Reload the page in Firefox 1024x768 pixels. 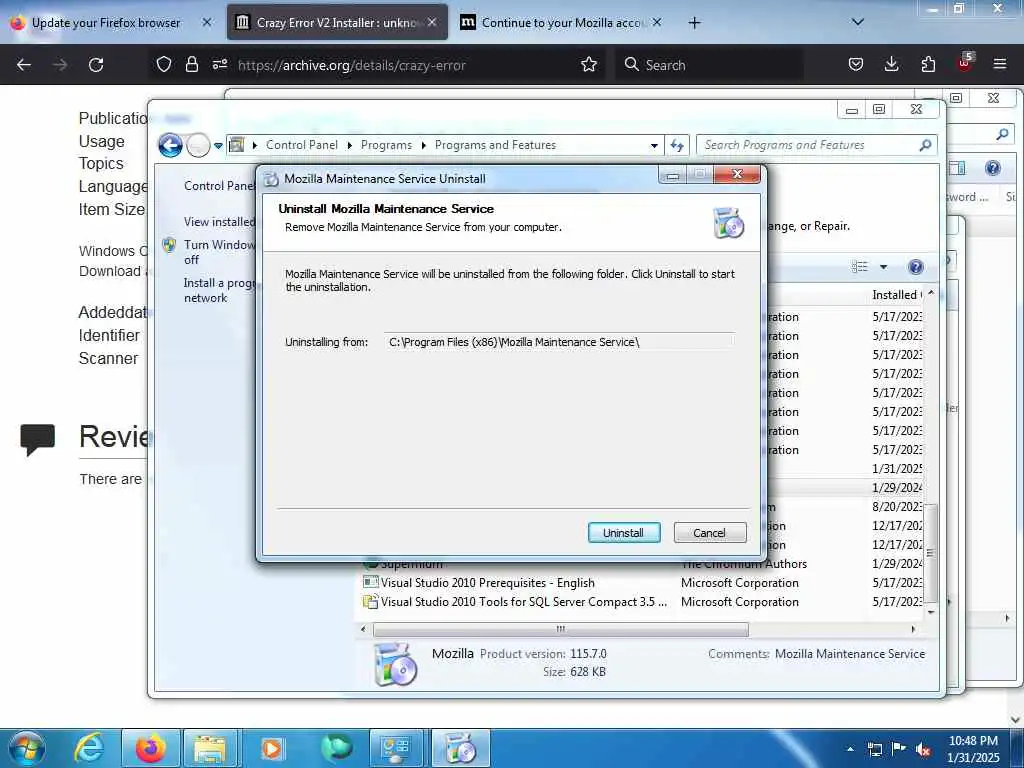click(x=96, y=65)
